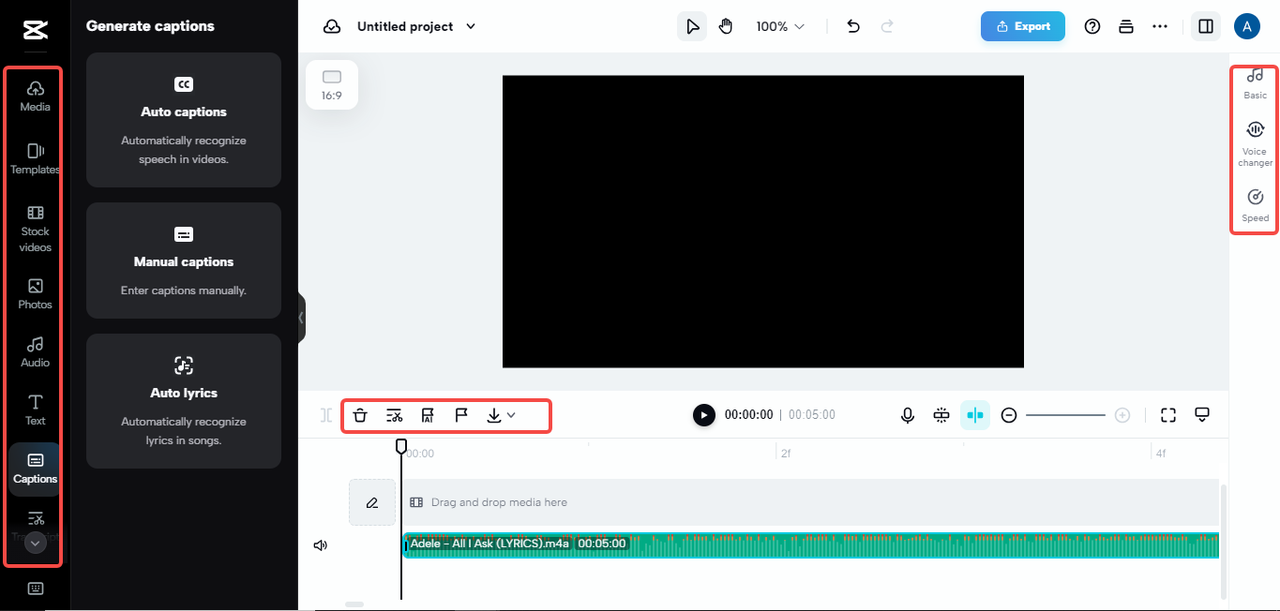Image resolution: width=1280 pixels, height=611 pixels.
Task: Open the layout stack icon next to help
Action: (x=1126, y=27)
